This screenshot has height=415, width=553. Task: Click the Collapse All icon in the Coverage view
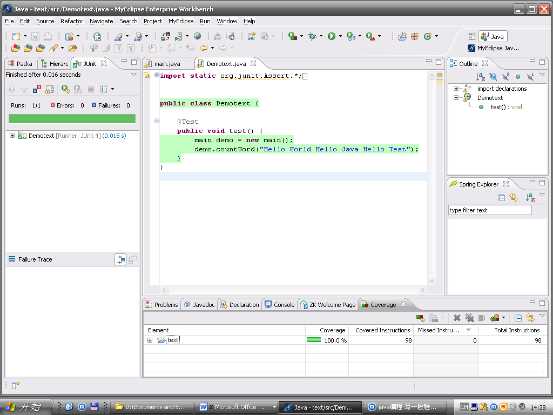click(518, 318)
